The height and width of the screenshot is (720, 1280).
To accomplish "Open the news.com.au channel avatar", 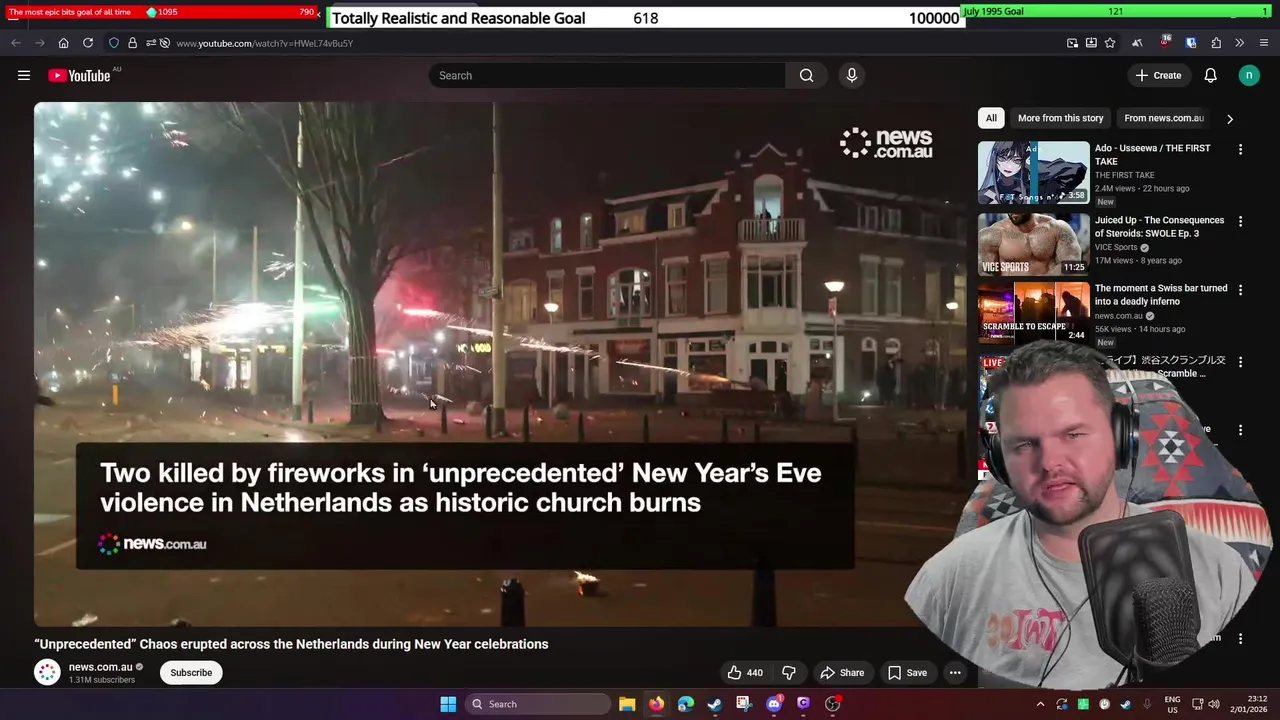I will [x=47, y=672].
